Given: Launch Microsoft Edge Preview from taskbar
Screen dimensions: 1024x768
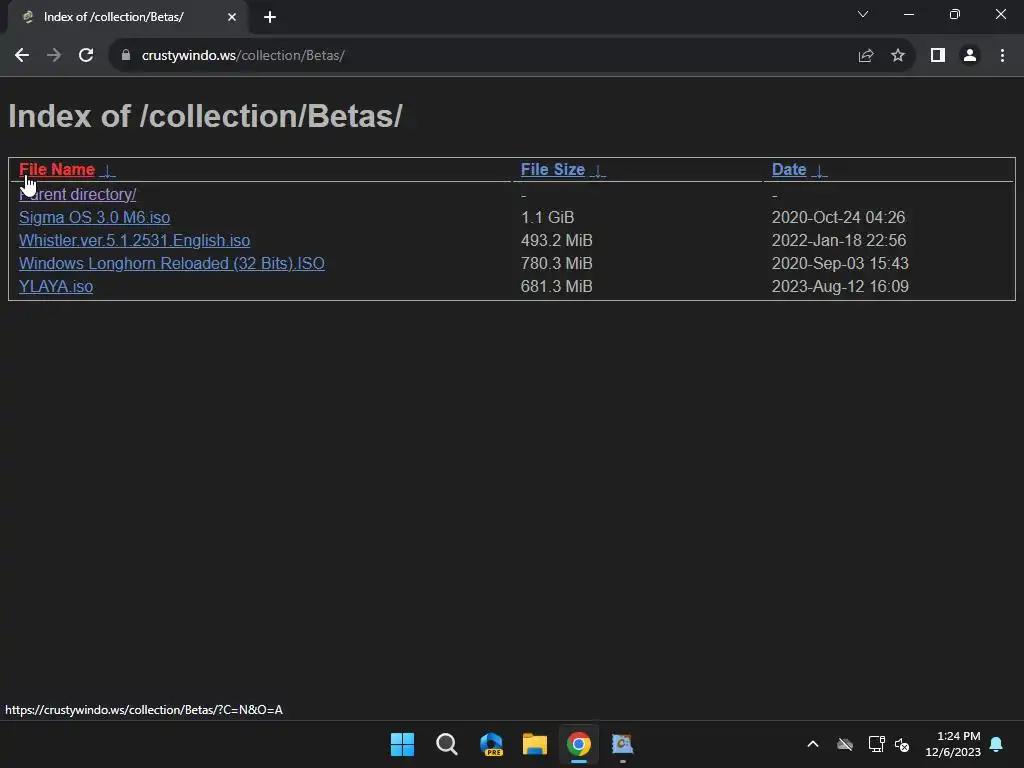Looking at the screenshot, I should tap(491, 744).
